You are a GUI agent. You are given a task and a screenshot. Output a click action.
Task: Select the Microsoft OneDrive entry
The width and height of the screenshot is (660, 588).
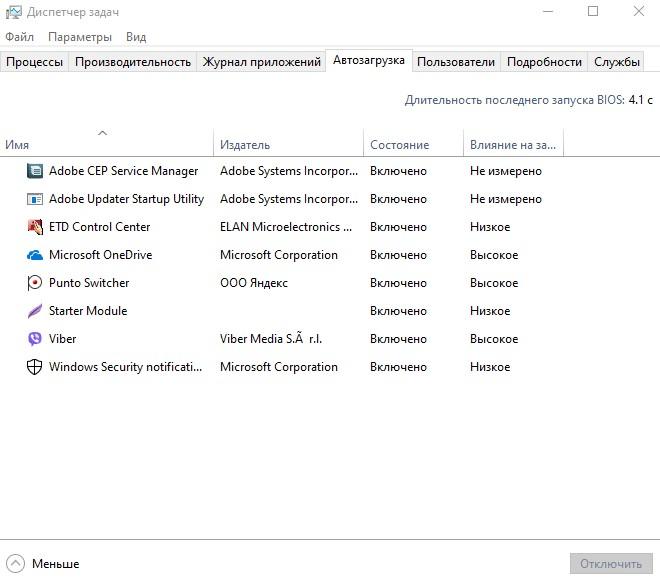[x=101, y=255]
